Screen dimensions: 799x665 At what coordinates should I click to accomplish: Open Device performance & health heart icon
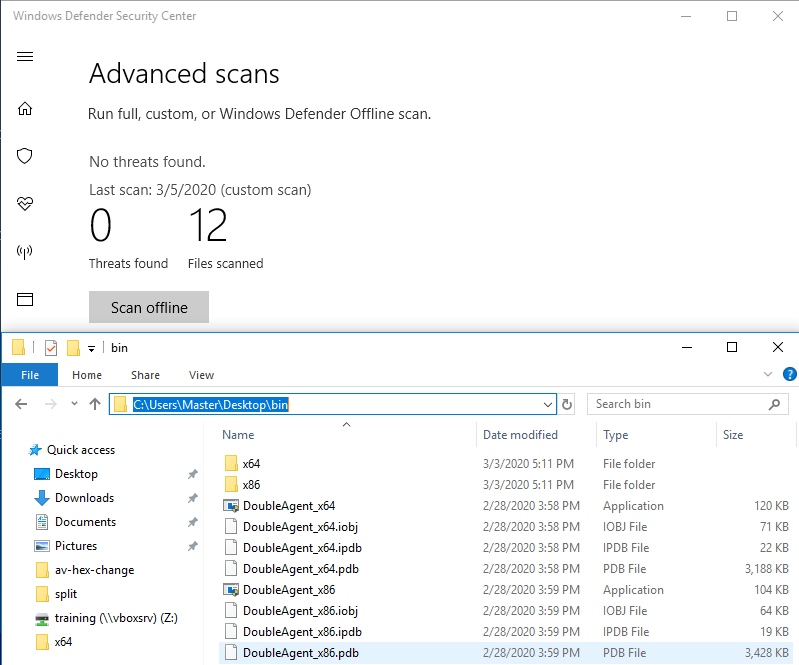tap(25, 204)
